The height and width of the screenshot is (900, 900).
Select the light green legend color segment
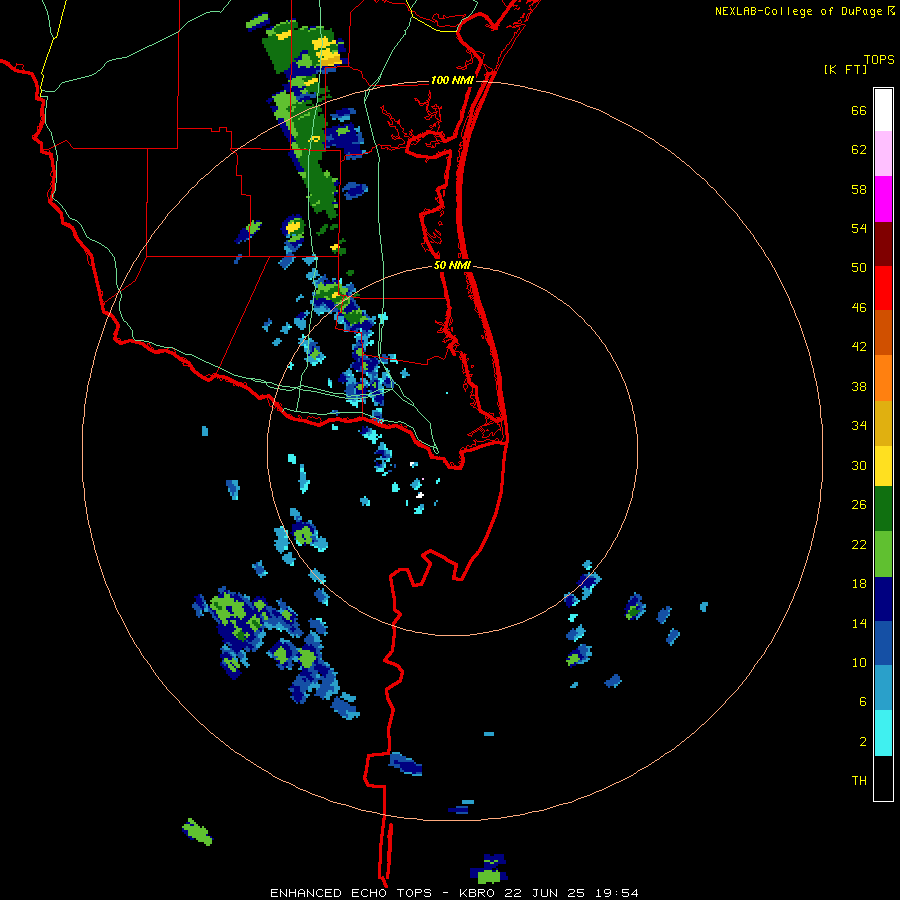click(883, 554)
